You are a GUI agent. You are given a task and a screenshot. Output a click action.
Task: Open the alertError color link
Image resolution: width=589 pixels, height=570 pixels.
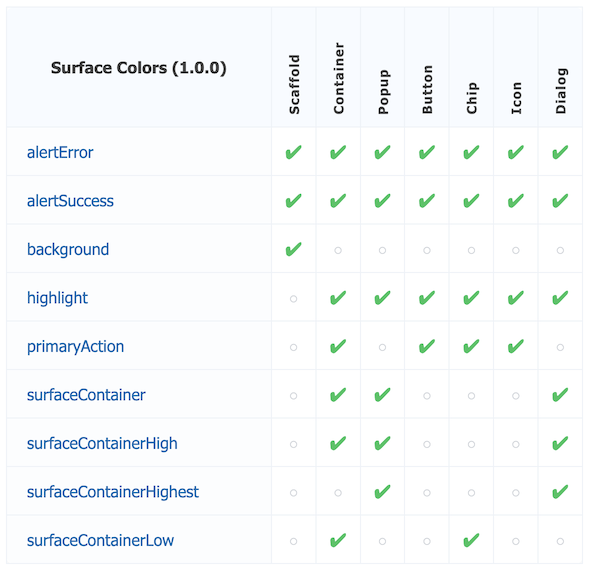point(60,153)
